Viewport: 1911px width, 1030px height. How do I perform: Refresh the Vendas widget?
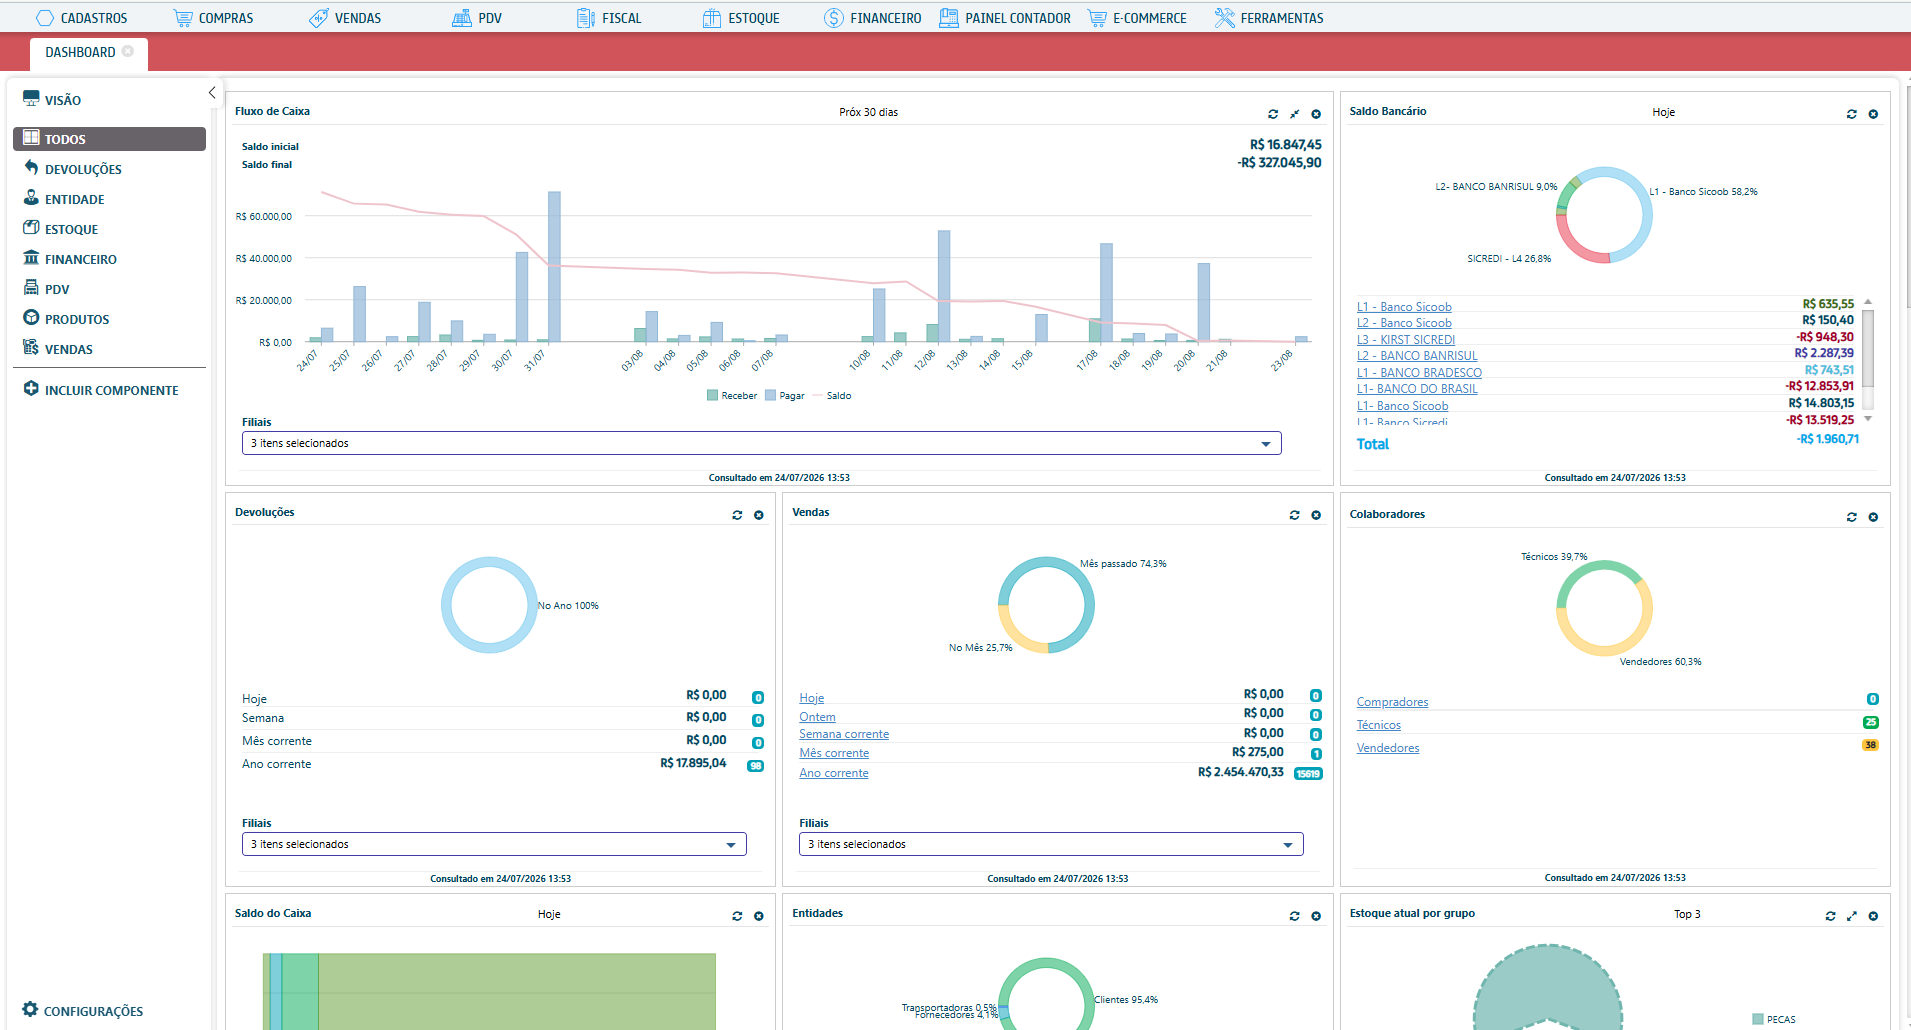(x=1294, y=515)
